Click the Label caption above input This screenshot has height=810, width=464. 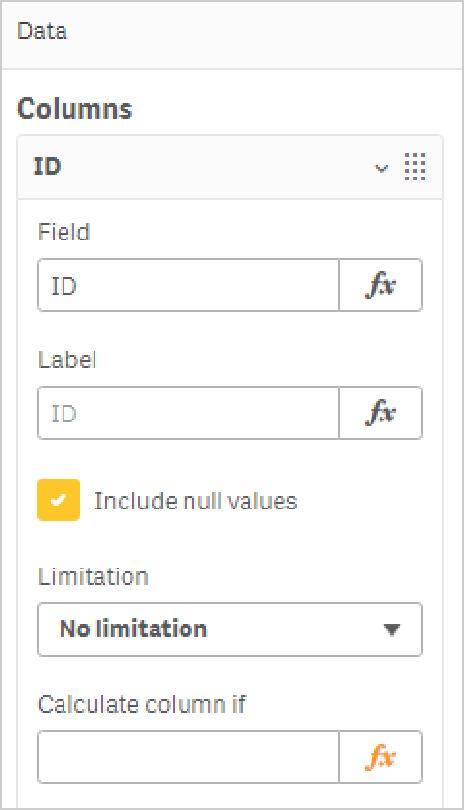pos(67,360)
